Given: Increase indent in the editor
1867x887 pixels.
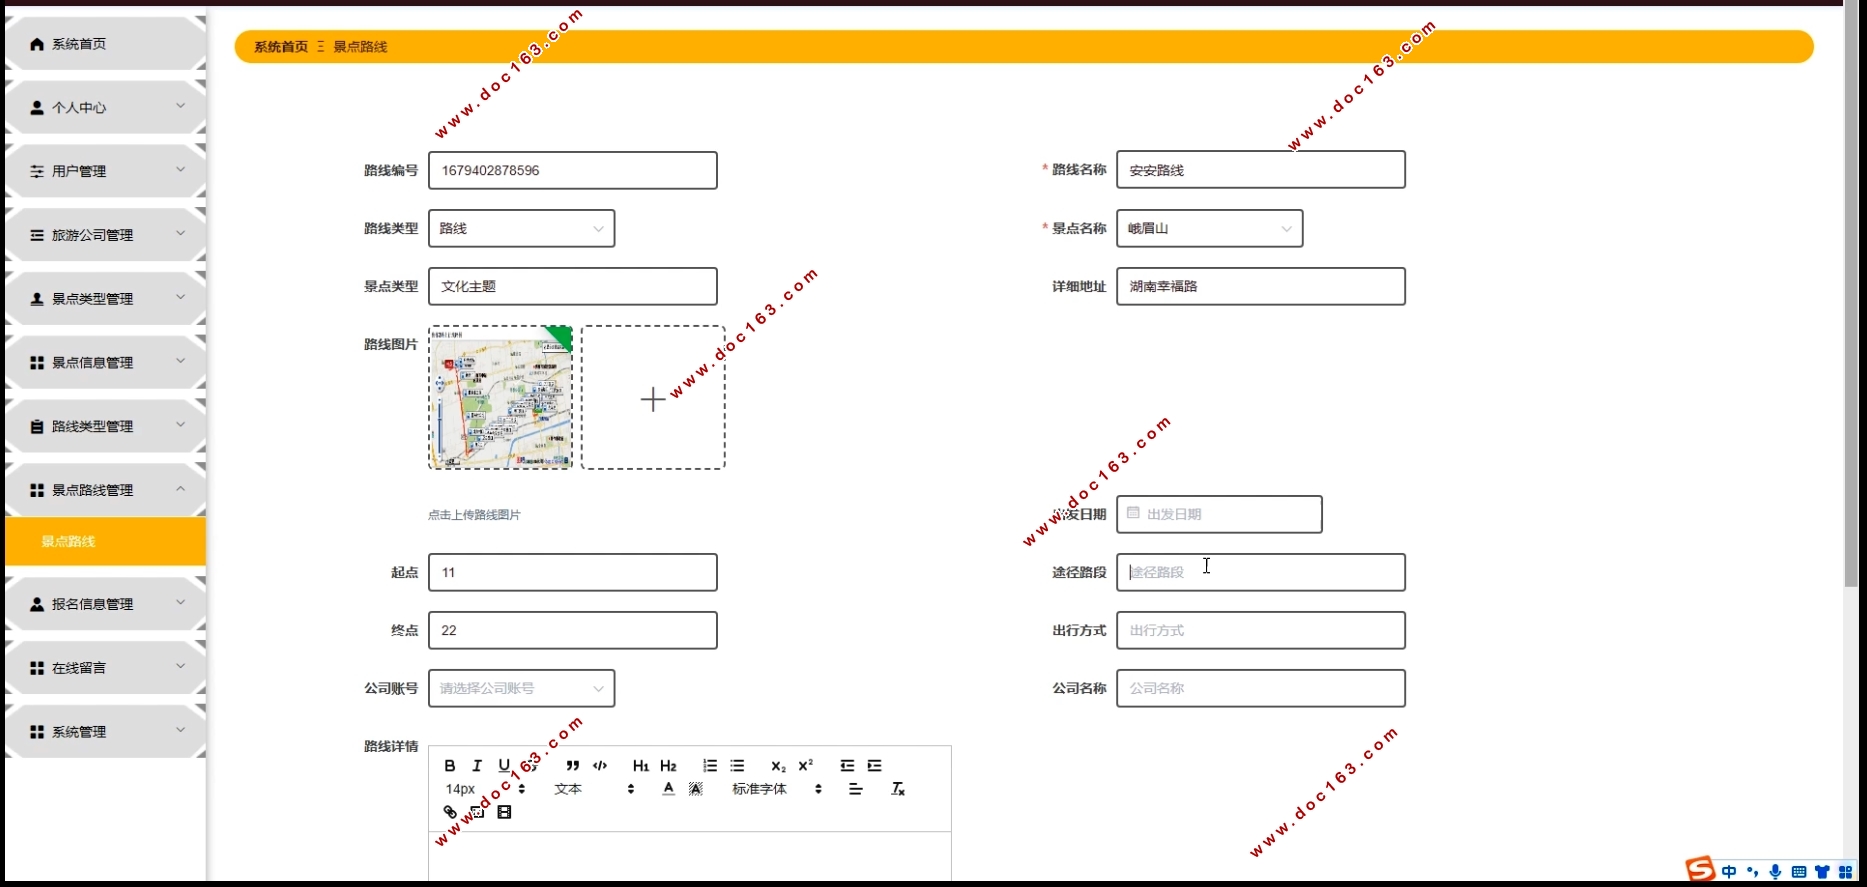Looking at the screenshot, I should pos(874,766).
